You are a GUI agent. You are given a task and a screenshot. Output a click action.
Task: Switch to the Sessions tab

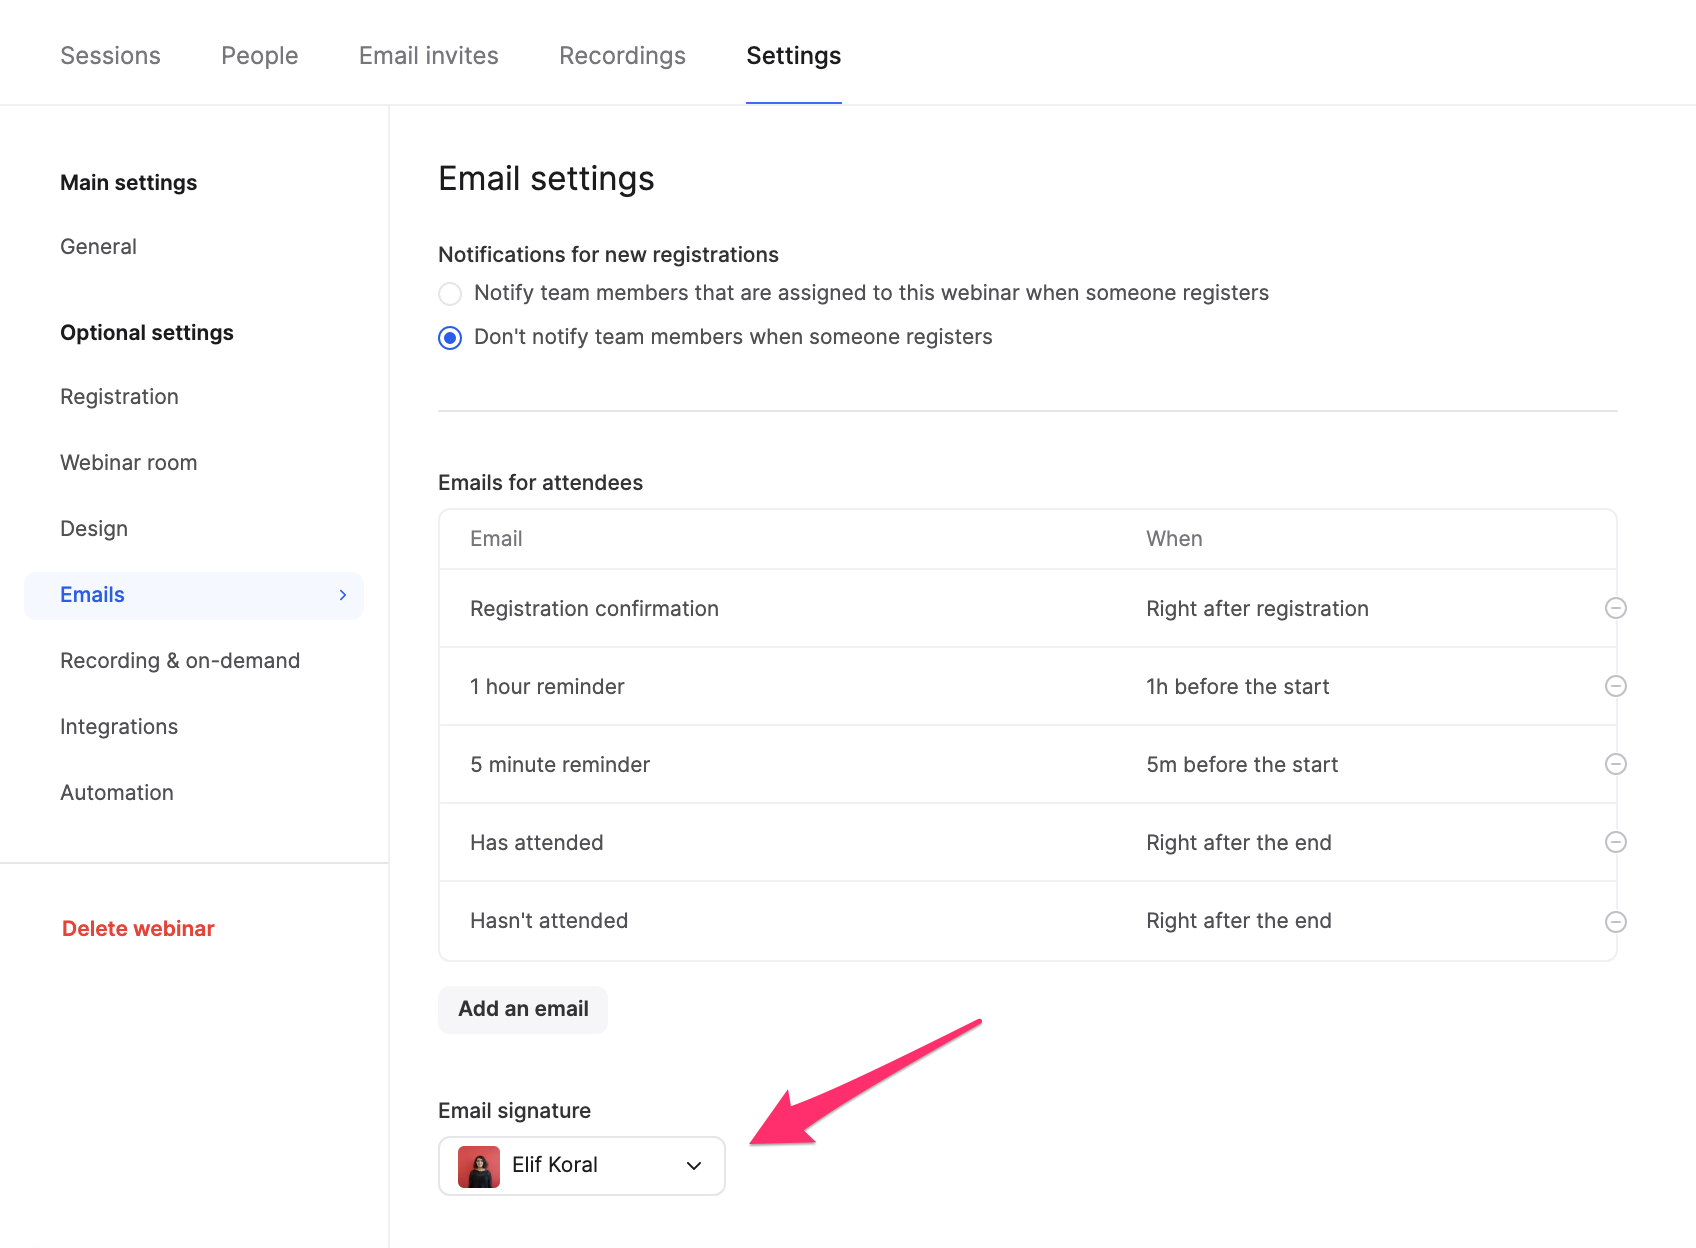click(x=110, y=55)
